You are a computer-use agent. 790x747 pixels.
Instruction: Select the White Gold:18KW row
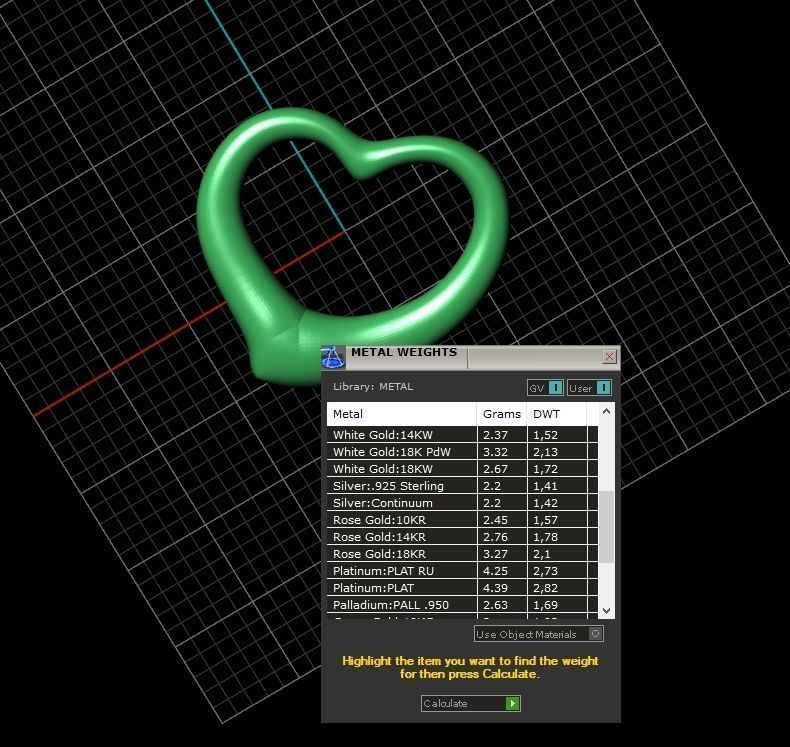pos(463,469)
